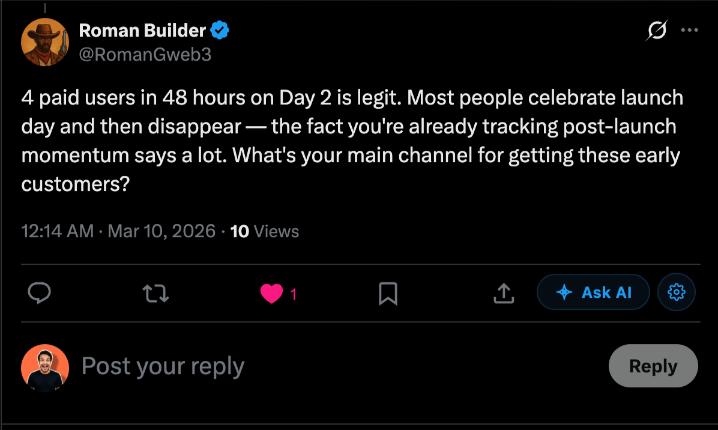Click the reply speech bubble icon
Viewport: 718px width, 430px height.
click(40, 293)
